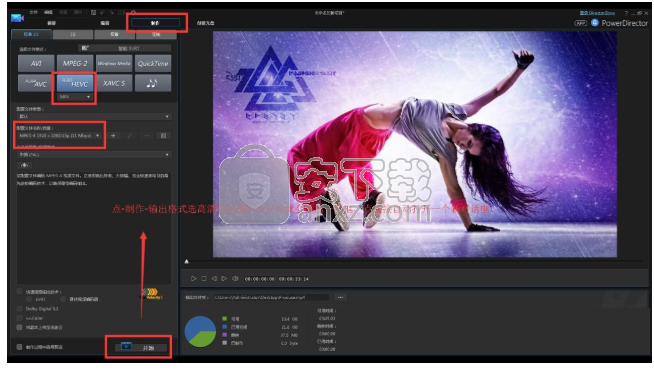Select the MPEG-2 output format
The image size is (654, 372).
click(75, 63)
